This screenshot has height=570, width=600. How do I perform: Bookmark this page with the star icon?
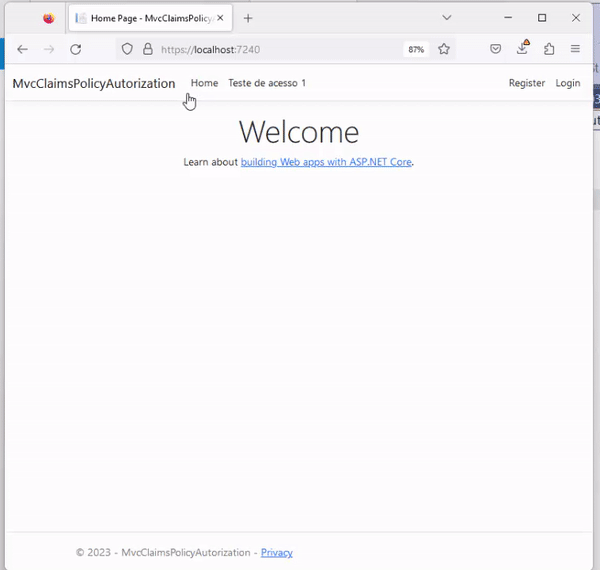[x=444, y=49]
